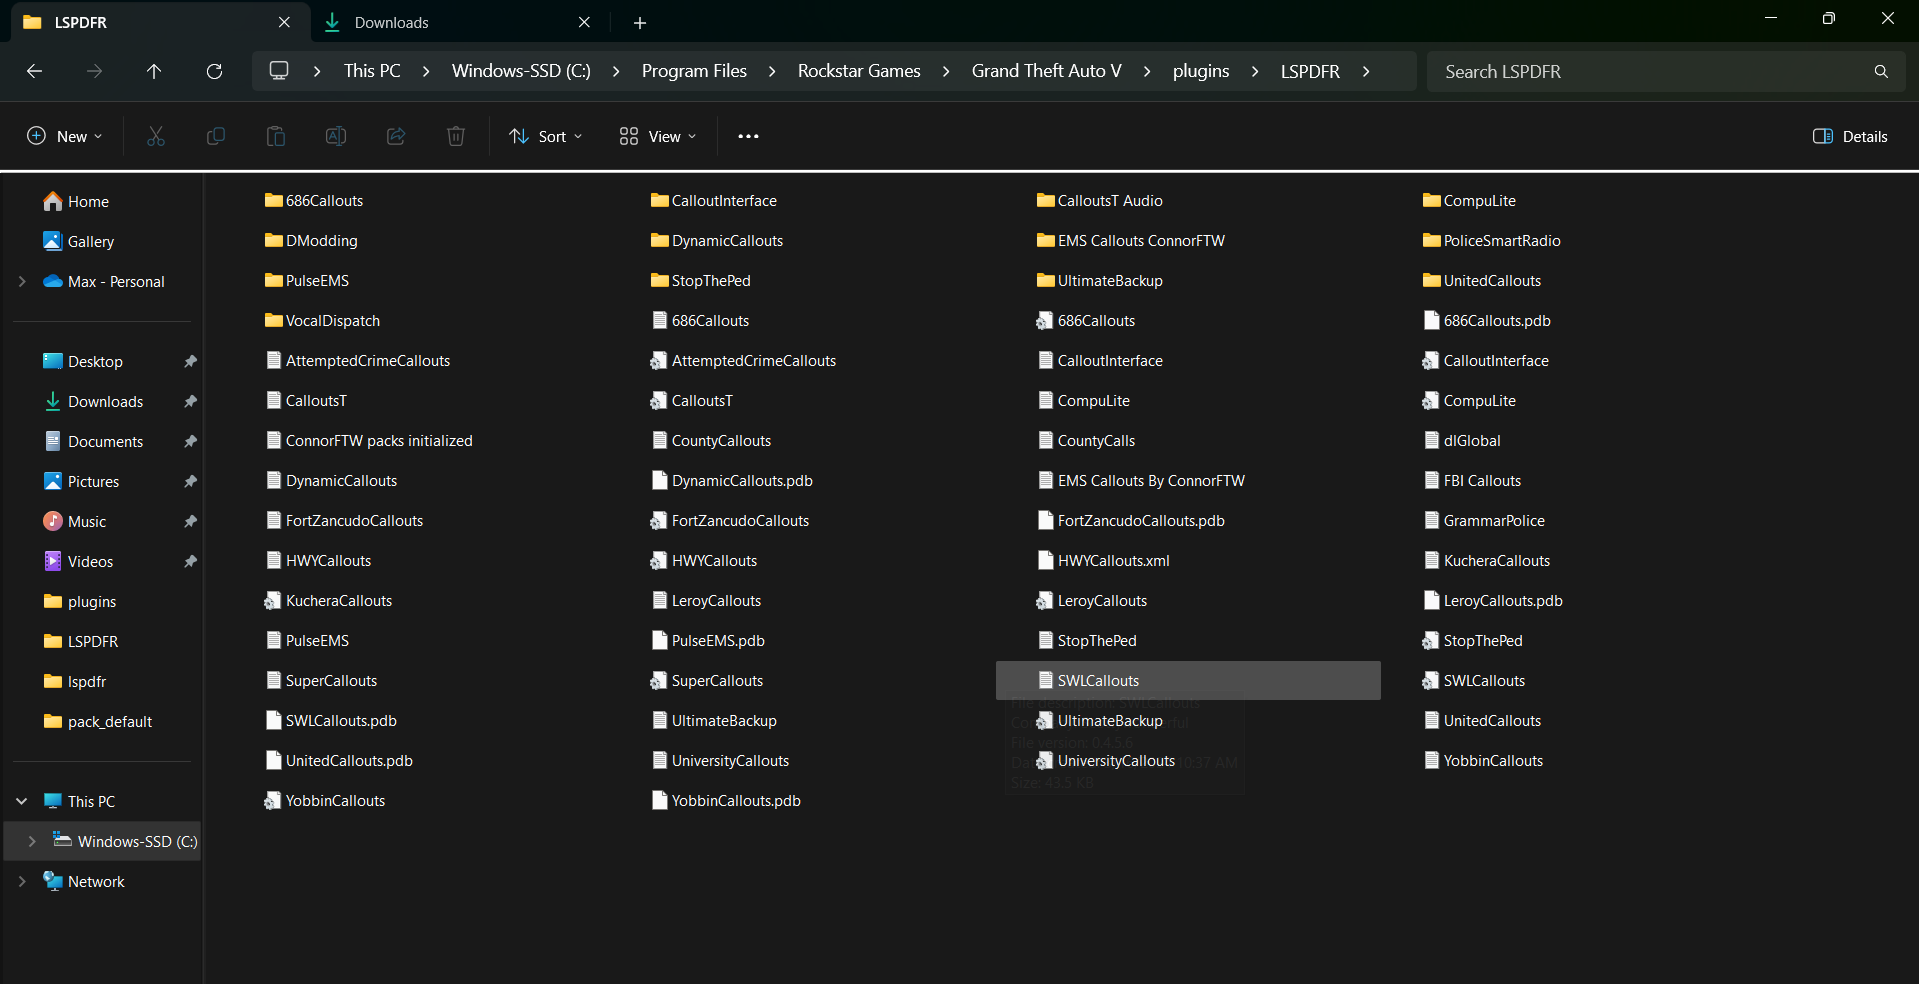Screen dimensions: 1919x984
Task: Open the See more ellipsis menu
Action: pyautogui.click(x=748, y=136)
